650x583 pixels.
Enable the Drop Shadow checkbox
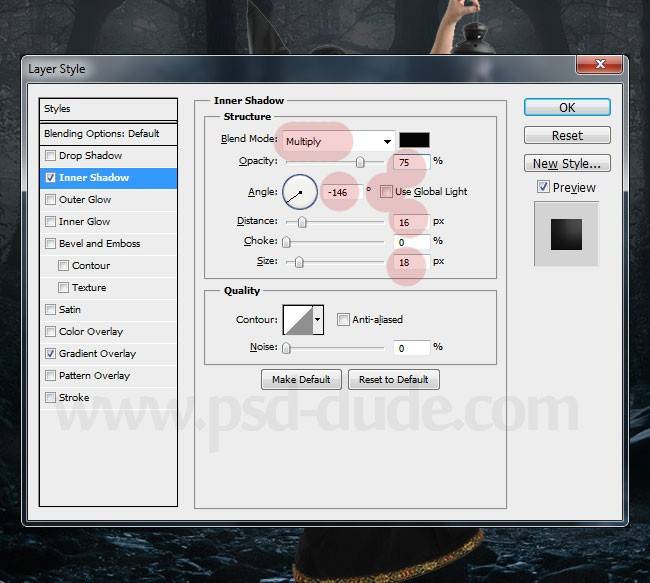pos(50,156)
